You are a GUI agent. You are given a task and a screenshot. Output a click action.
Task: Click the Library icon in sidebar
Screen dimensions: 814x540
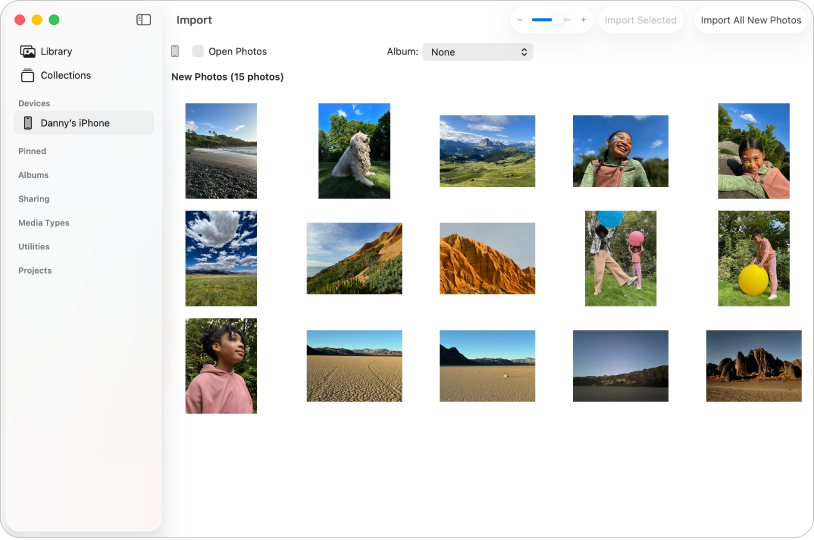(28, 51)
